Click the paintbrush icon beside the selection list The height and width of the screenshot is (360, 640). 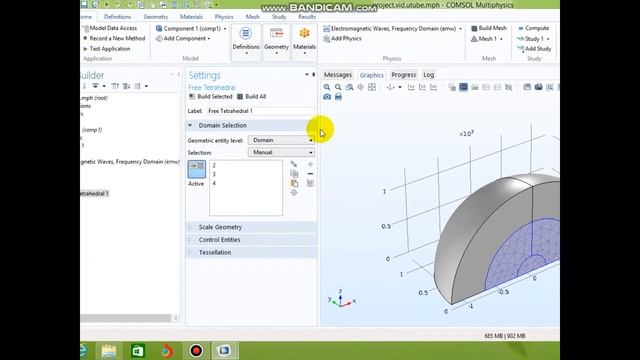coord(294,164)
